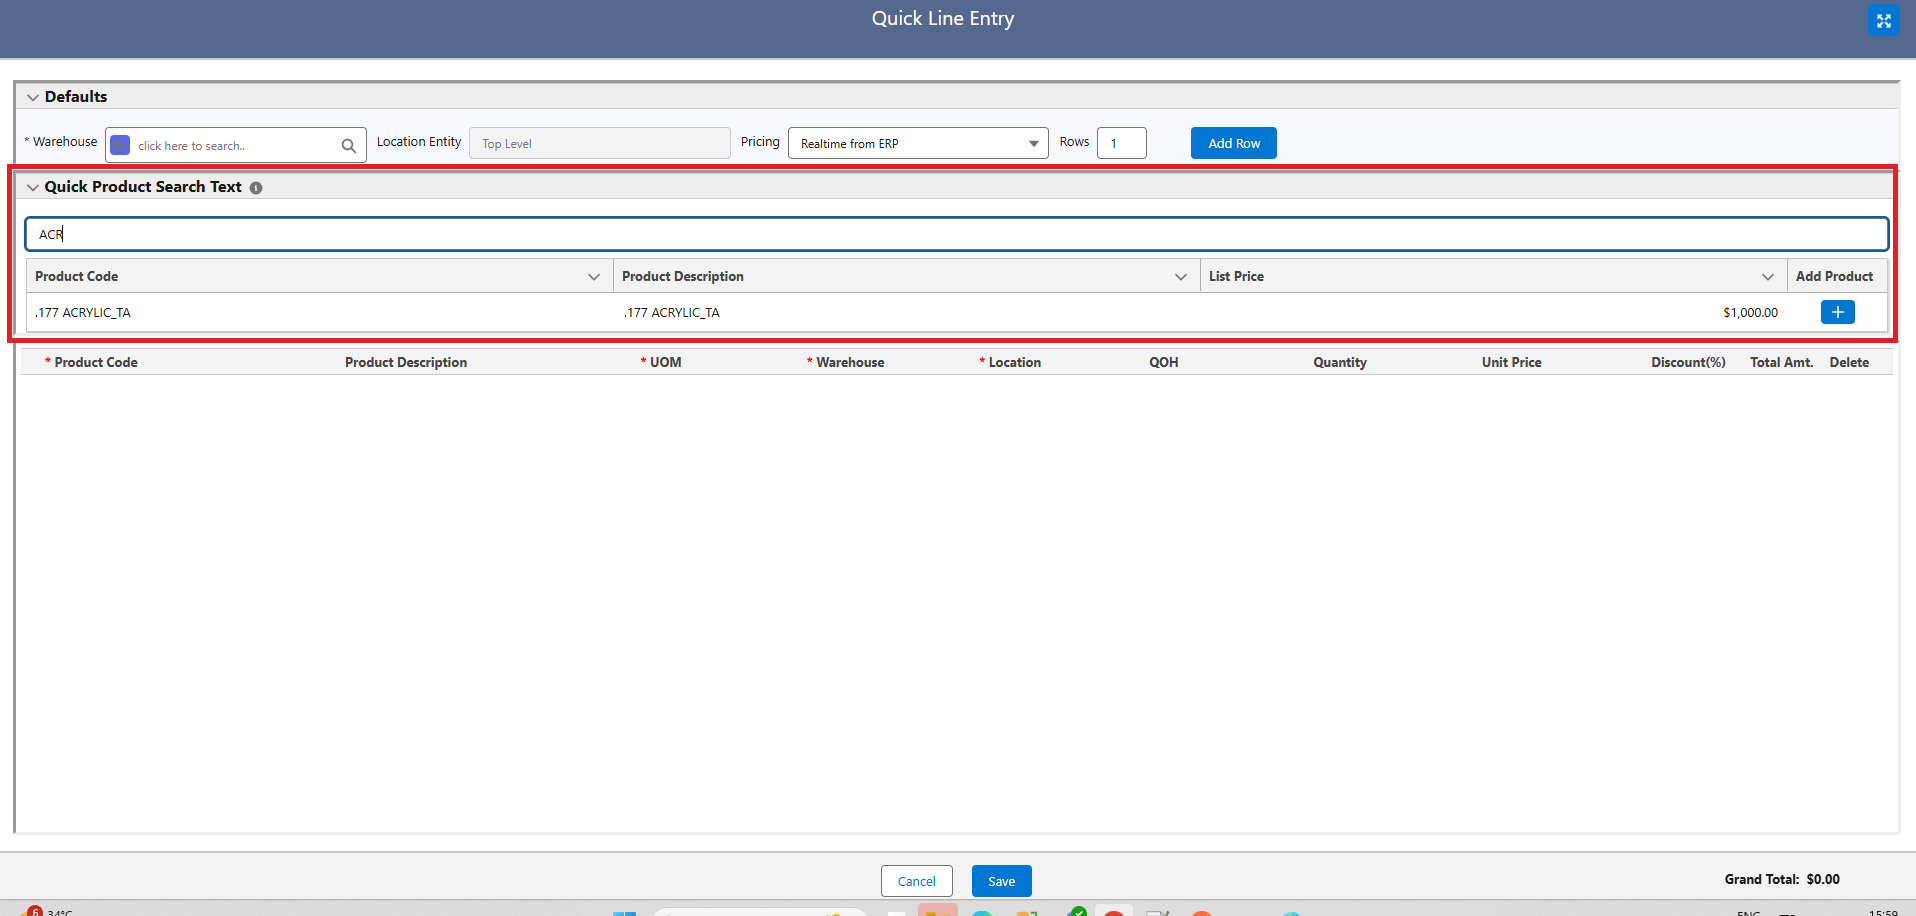Click the Location Entity field
The width and height of the screenshot is (1916, 916).
(x=599, y=143)
